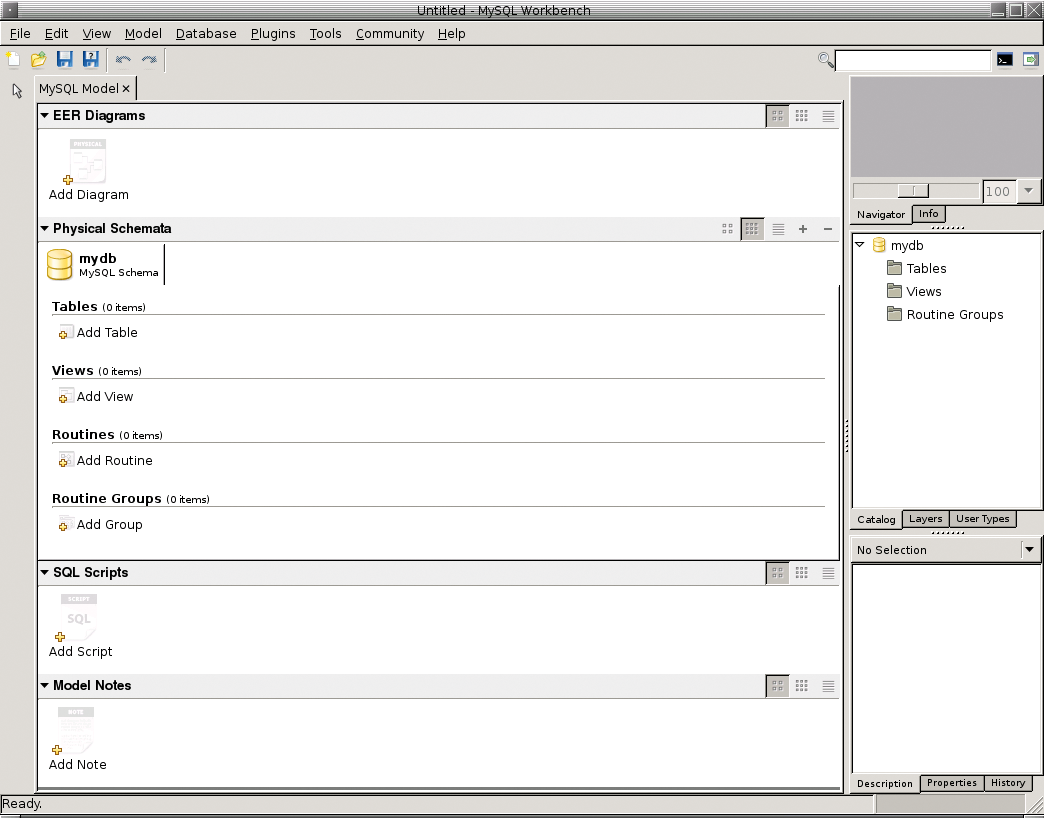Switch to the Info tab
The height and width of the screenshot is (818, 1044).
[x=928, y=214]
